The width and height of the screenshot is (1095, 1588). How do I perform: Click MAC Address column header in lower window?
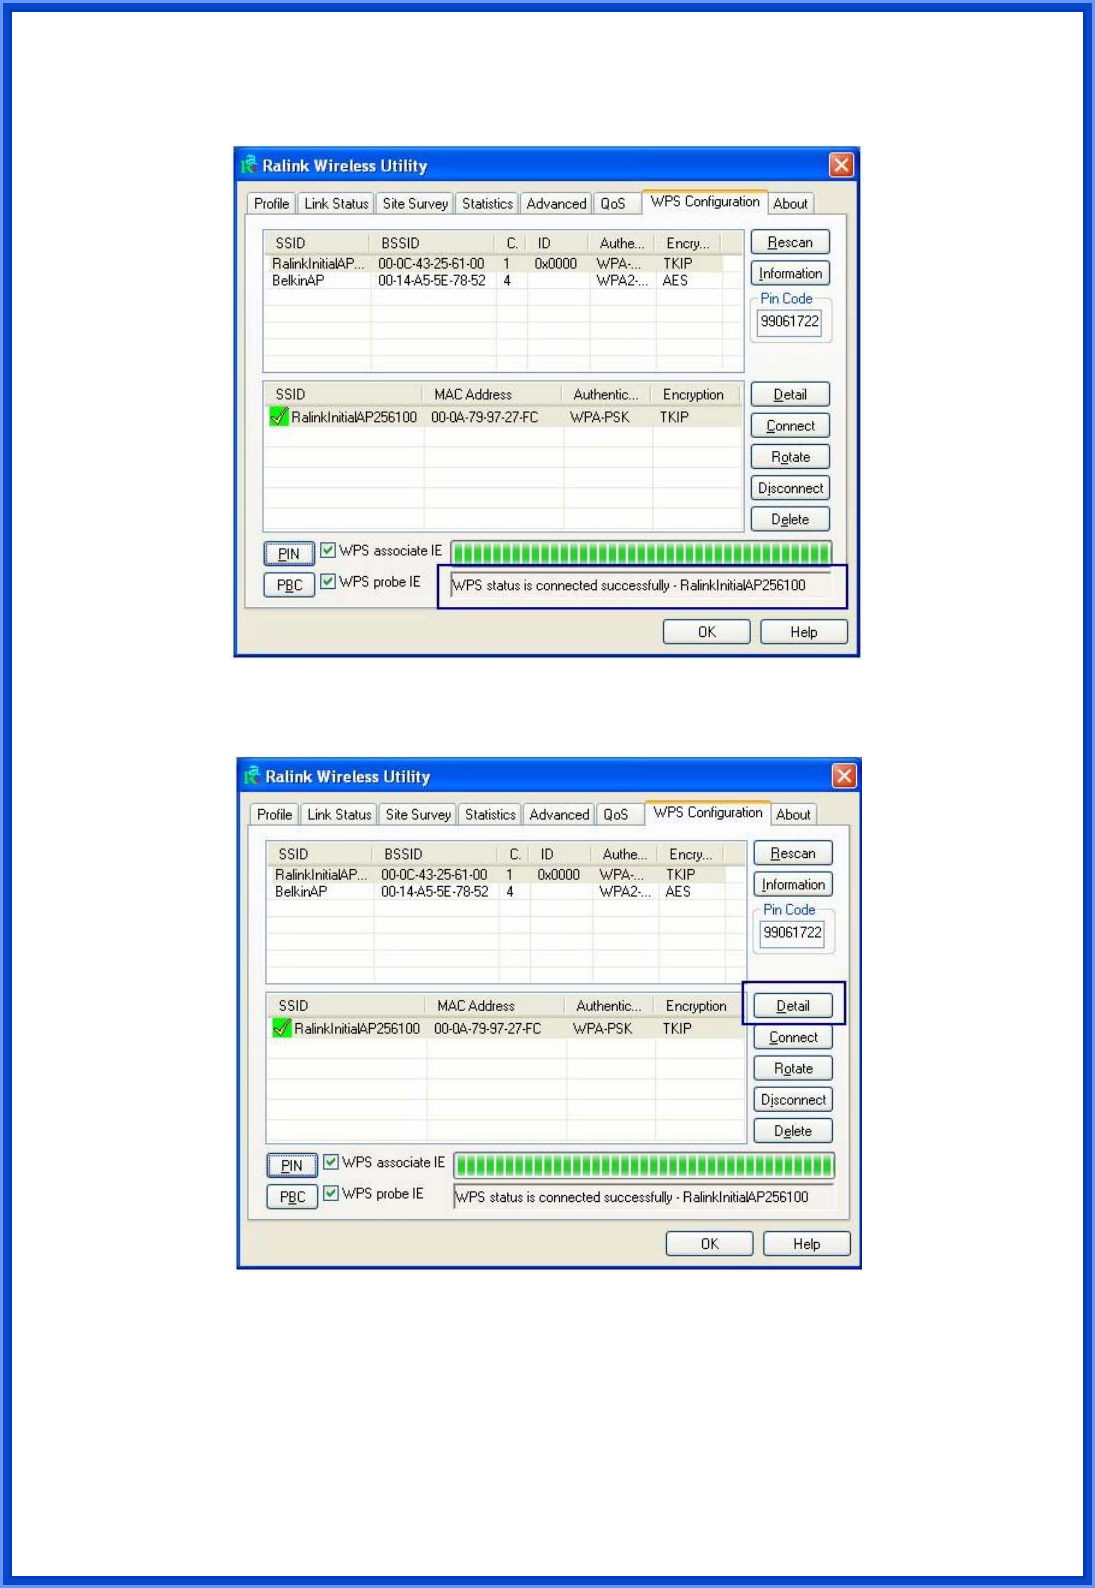(x=497, y=1005)
